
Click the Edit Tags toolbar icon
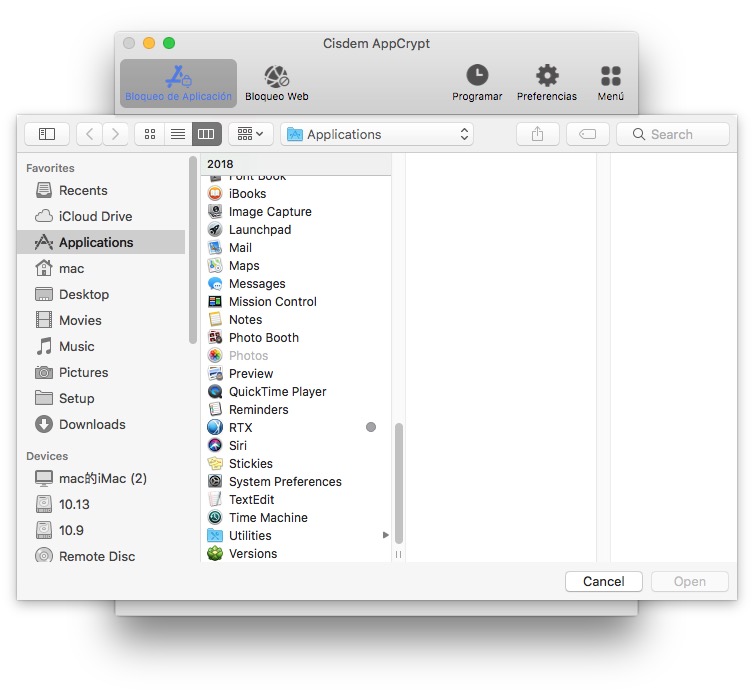click(x=588, y=134)
